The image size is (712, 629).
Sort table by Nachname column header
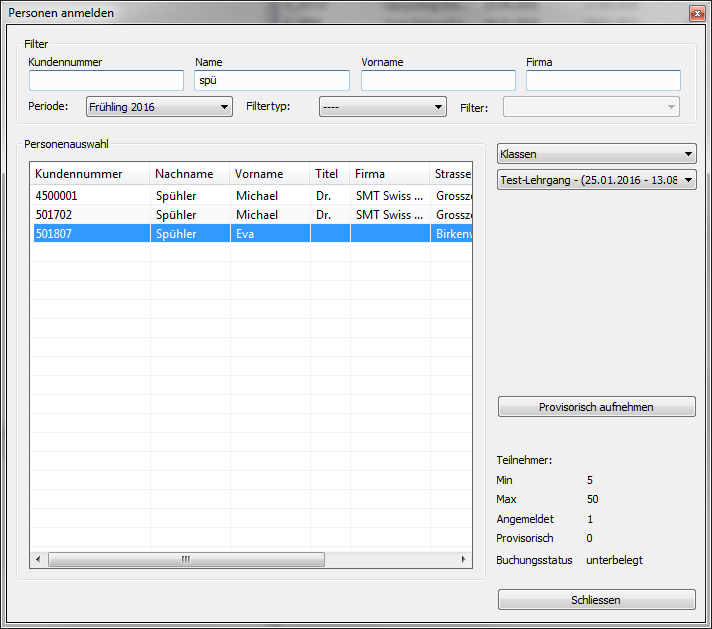(x=190, y=174)
